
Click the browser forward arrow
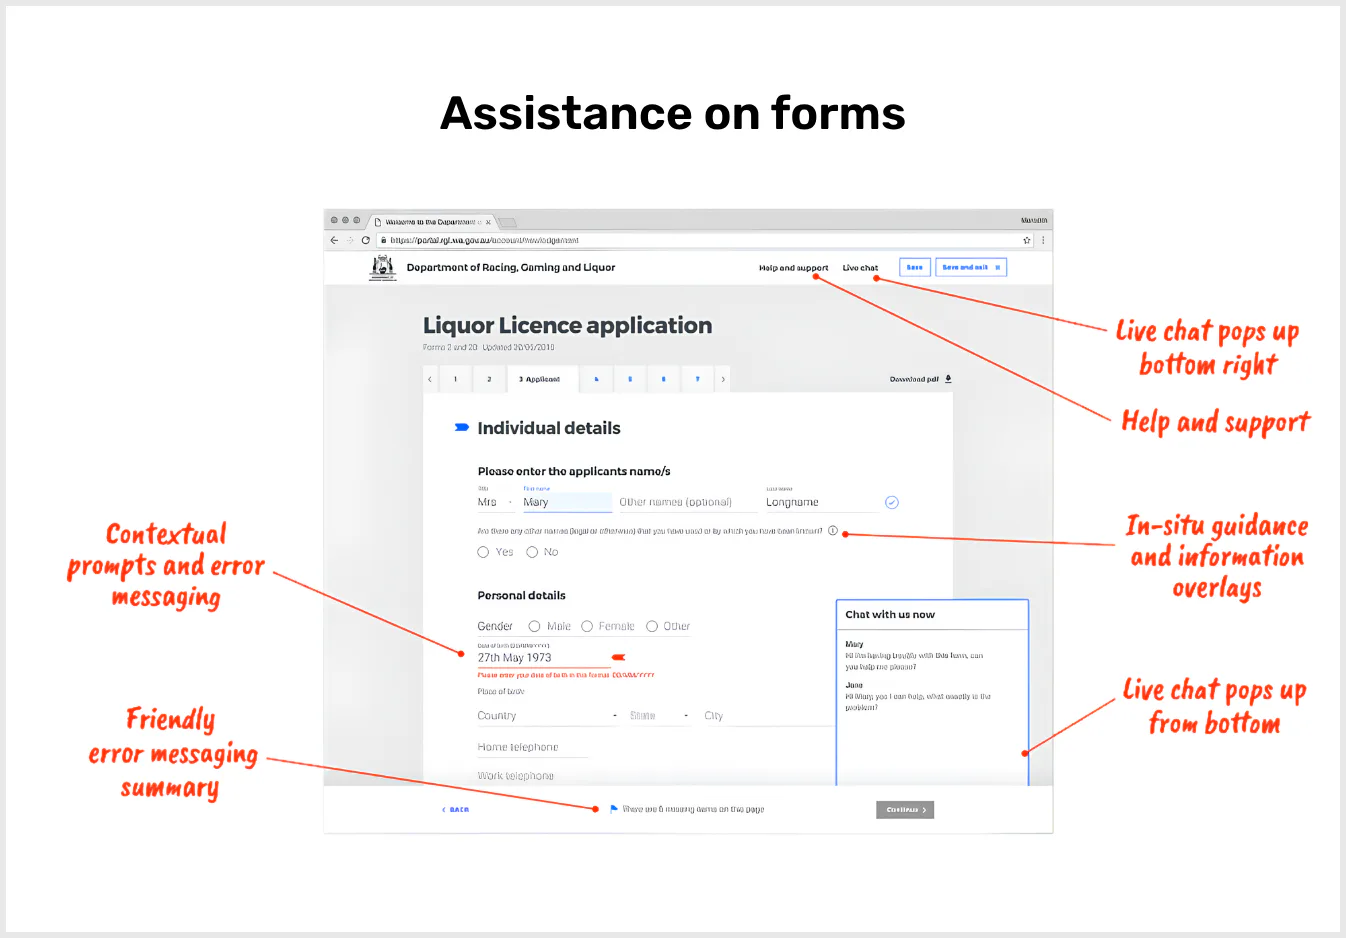[x=350, y=240]
